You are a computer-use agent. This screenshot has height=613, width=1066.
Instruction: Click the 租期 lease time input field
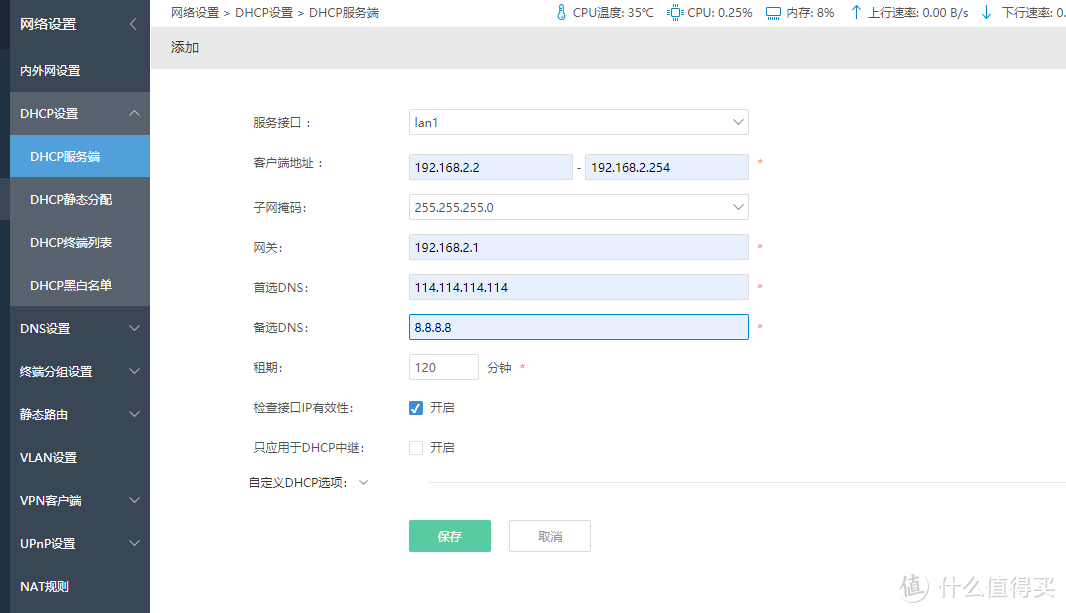[443, 366]
